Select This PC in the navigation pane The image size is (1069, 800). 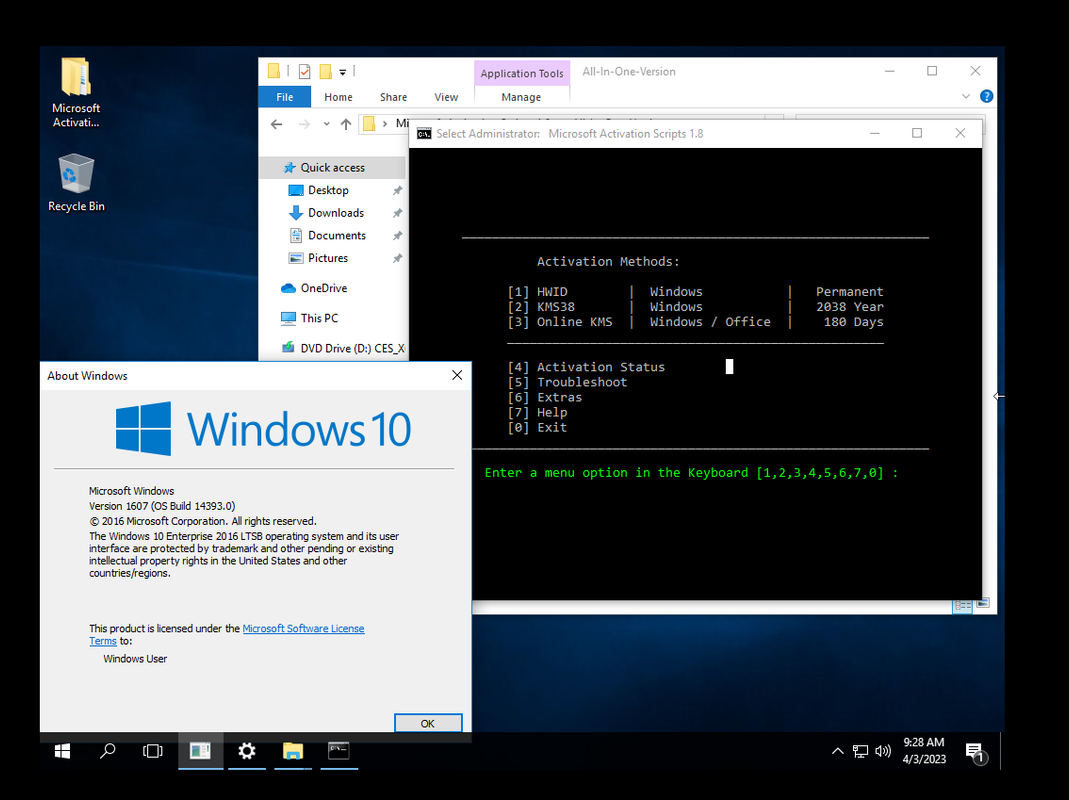(x=319, y=318)
